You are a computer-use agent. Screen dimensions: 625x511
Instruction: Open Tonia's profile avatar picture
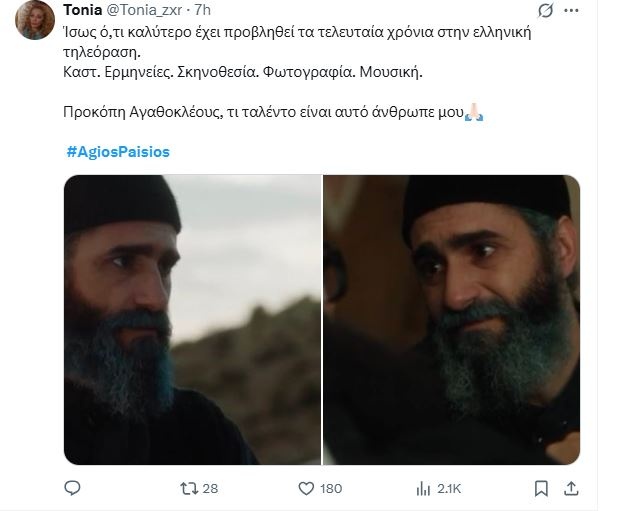click(35, 20)
